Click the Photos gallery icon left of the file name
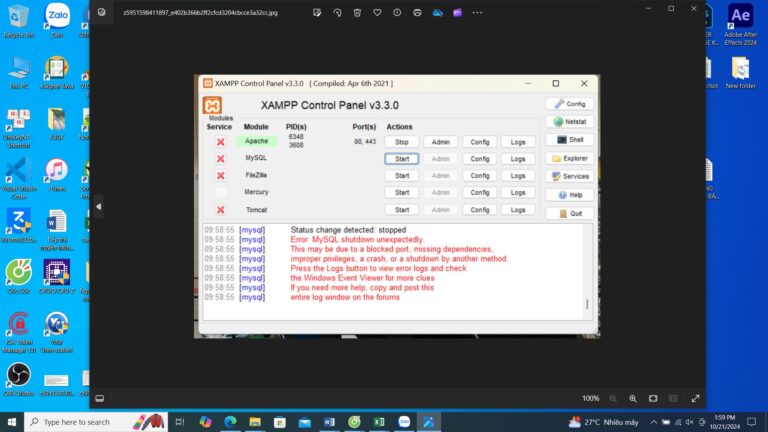The image size is (768, 432). pos(101,12)
